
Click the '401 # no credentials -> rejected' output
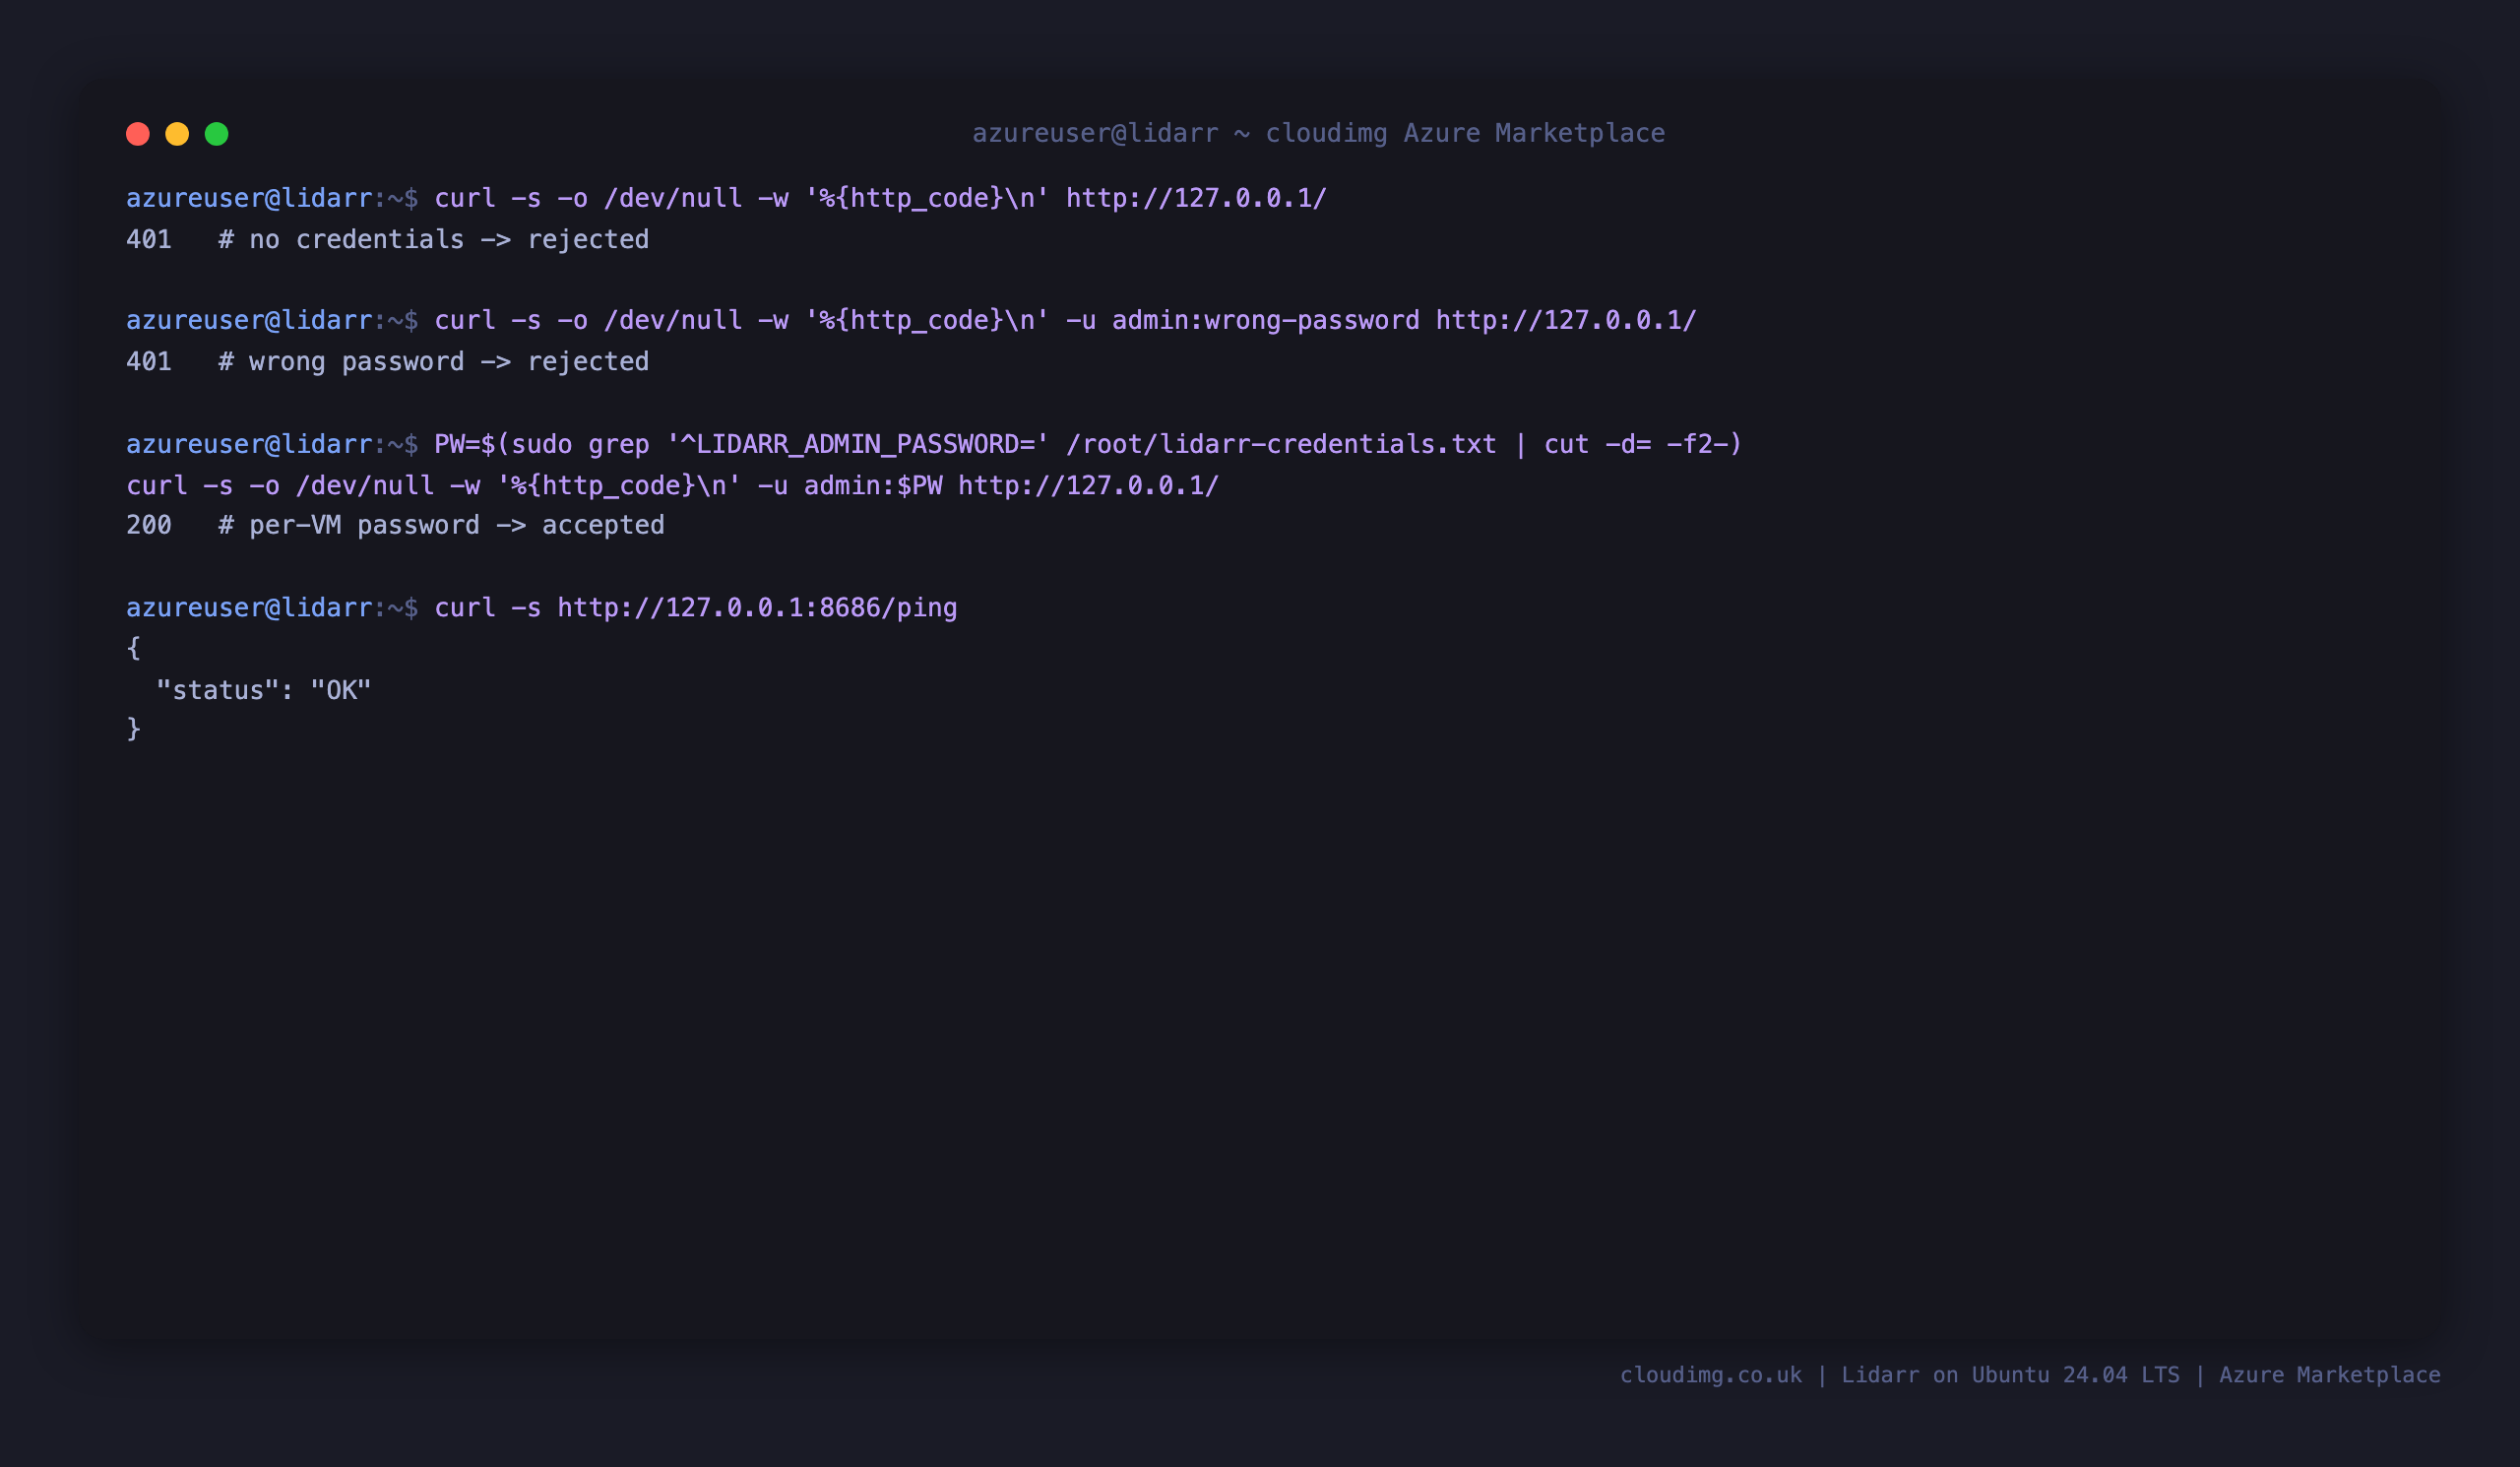(x=387, y=240)
